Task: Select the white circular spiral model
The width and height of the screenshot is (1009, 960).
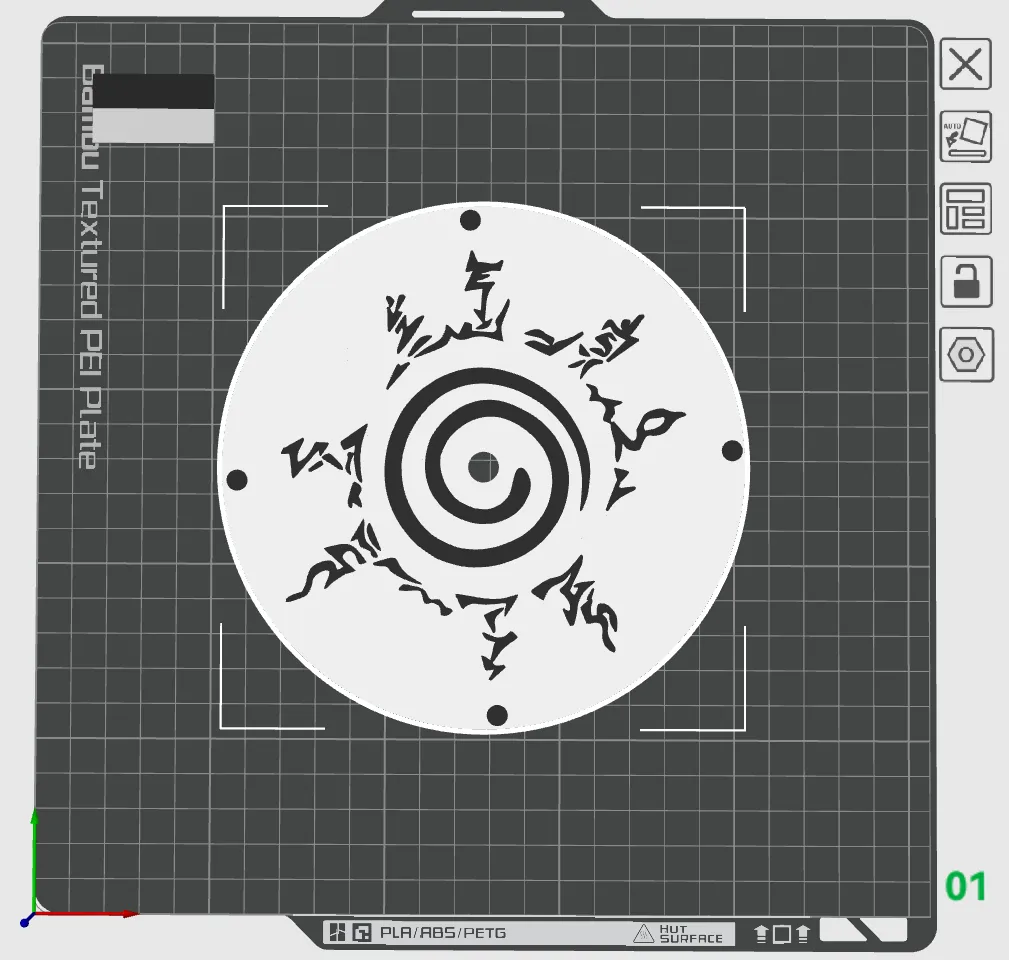Action: tap(484, 467)
